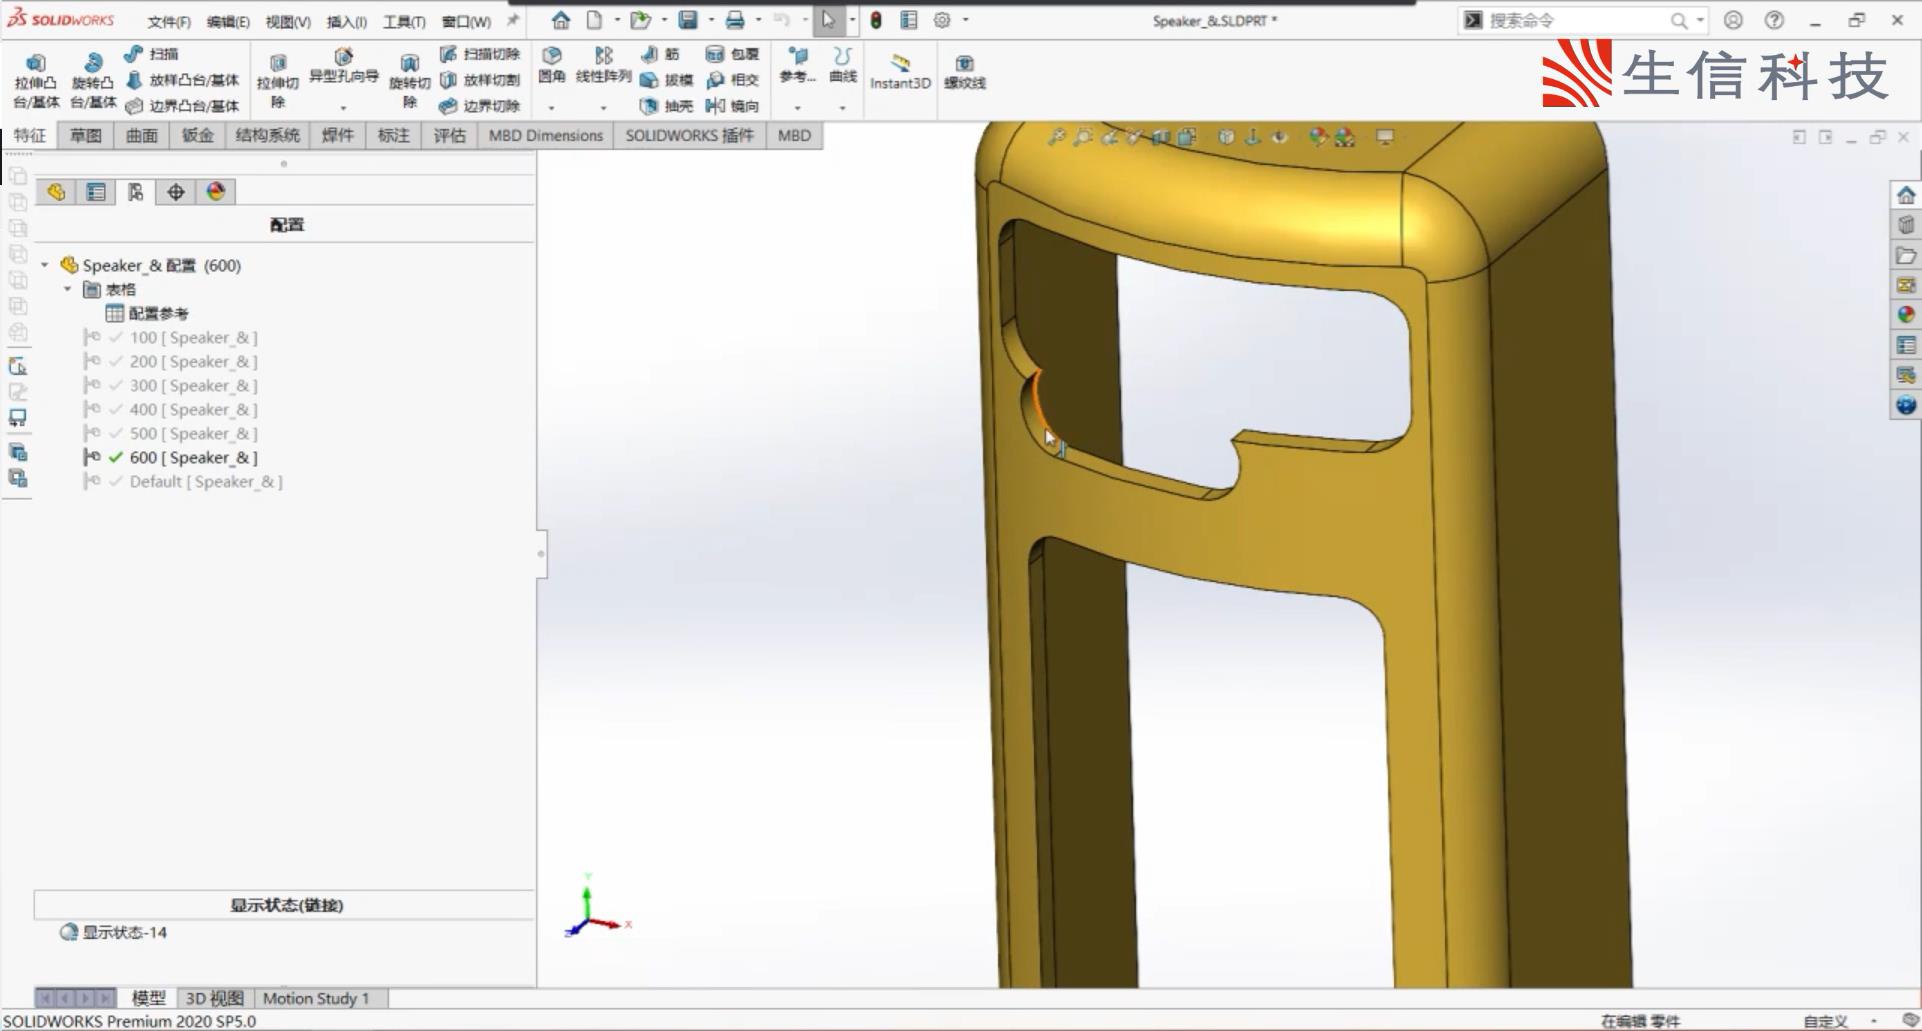Viewport: 1922px width, 1031px height.
Task: Select the Default [Speaker_&] configuration
Action: [206, 482]
